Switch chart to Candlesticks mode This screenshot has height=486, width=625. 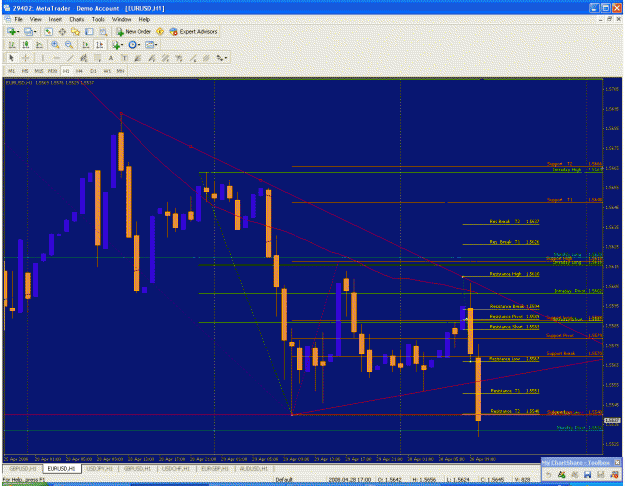click(x=26, y=45)
